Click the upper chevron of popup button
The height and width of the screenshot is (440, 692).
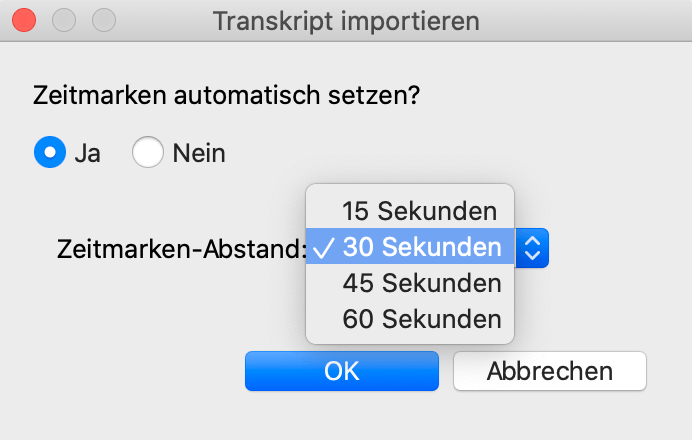pos(533,241)
